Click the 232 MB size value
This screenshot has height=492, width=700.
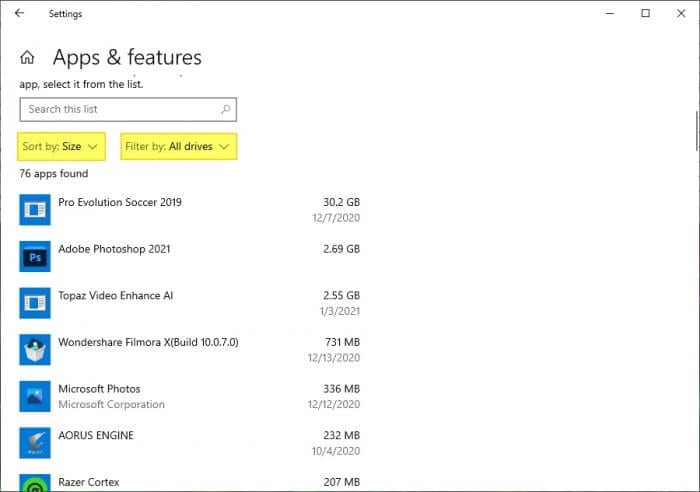pyautogui.click(x=342, y=436)
